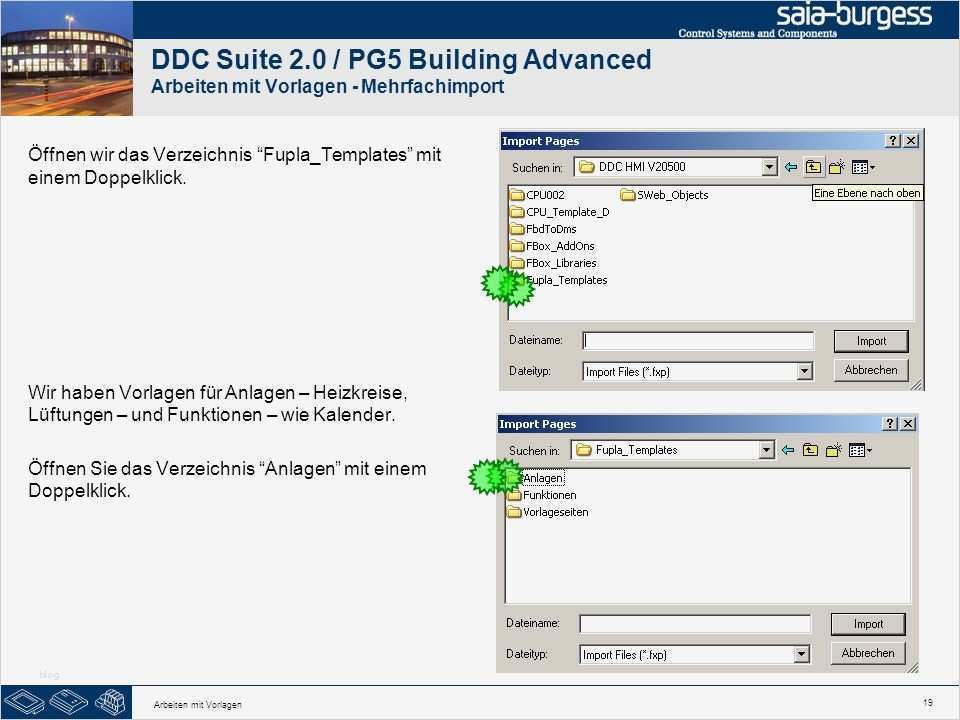Select the SWeb_Objects folder
This screenshot has height=720, width=960.
click(x=664, y=195)
